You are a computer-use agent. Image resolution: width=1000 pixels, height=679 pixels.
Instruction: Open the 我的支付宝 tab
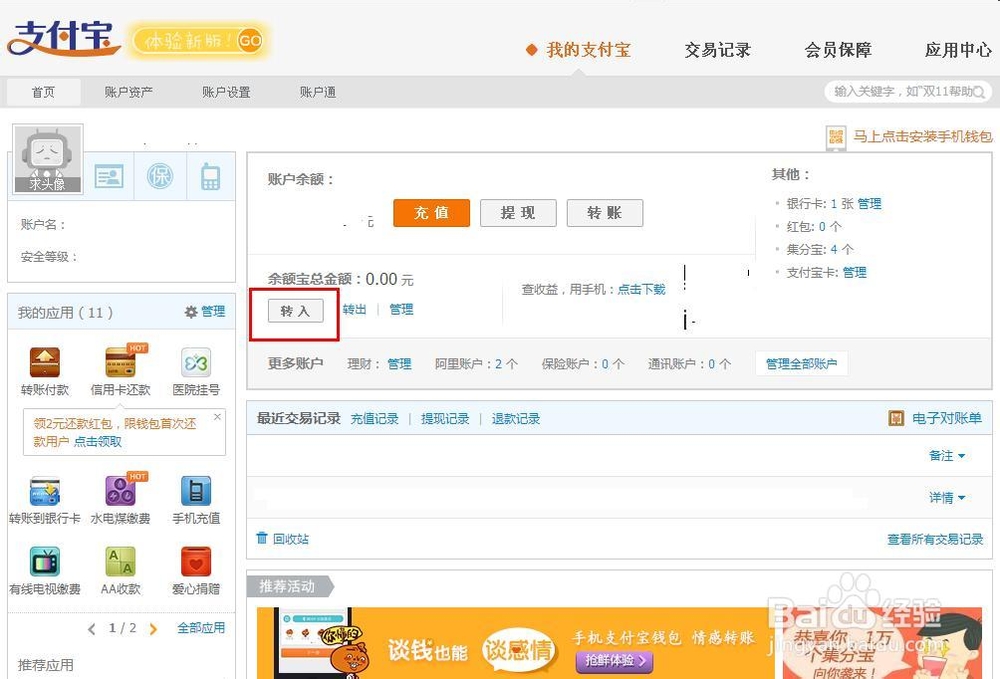point(588,50)
